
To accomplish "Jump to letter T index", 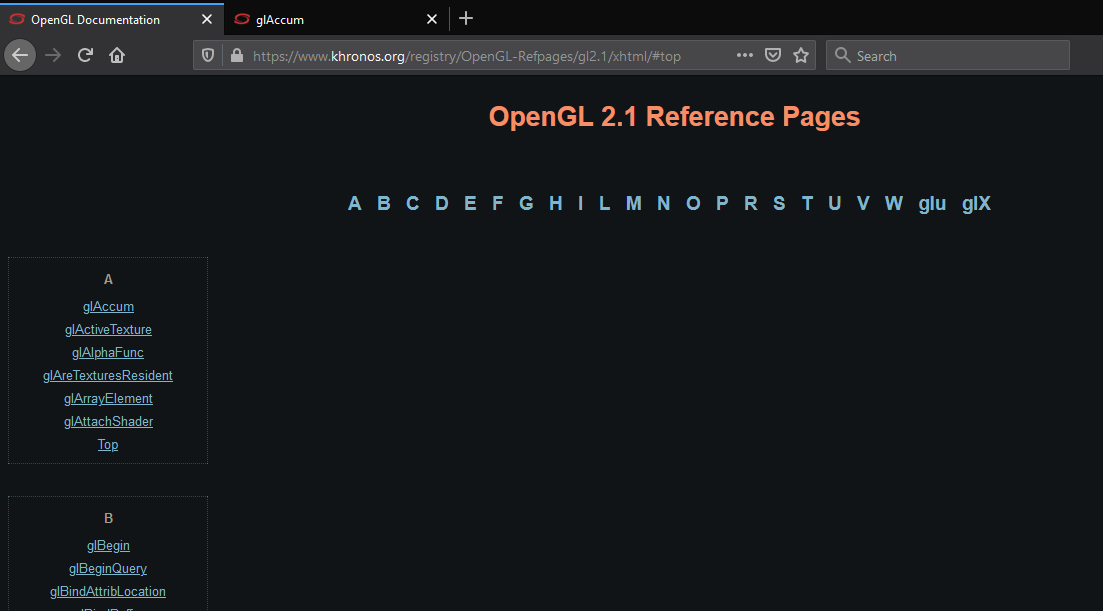I will [808, 203].
